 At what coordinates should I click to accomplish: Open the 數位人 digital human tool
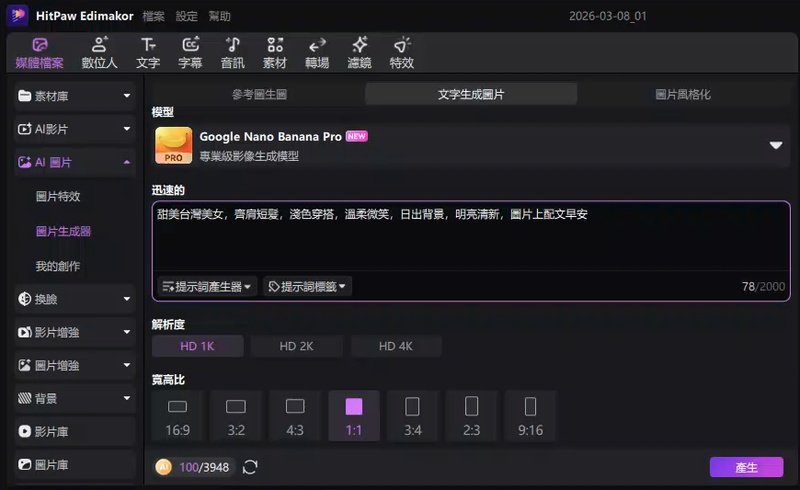99,53
